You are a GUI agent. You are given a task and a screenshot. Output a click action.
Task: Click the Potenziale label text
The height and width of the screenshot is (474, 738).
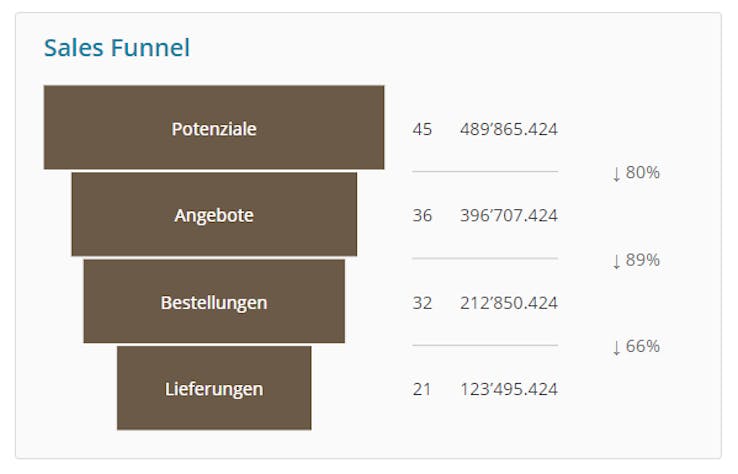point(214,129)
